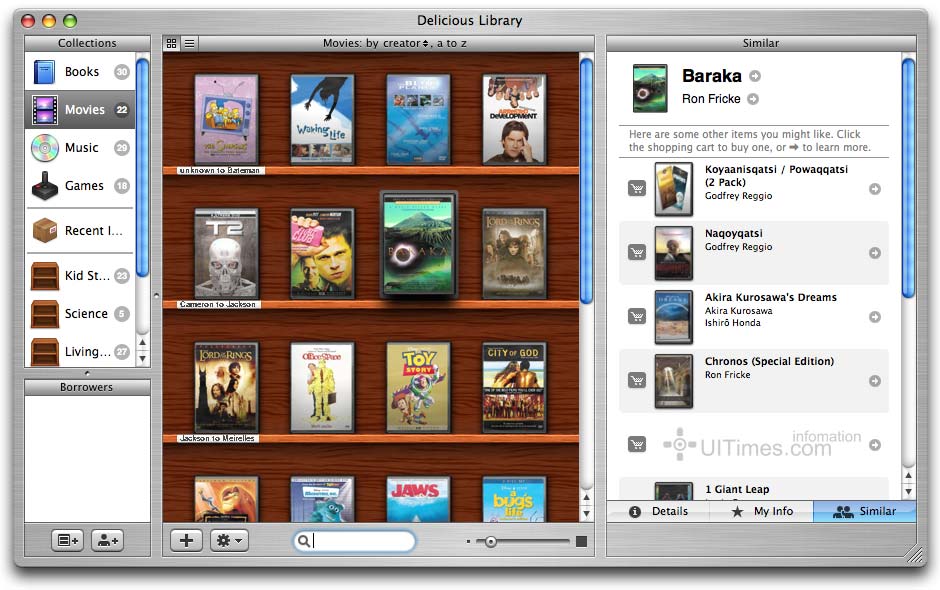This screenshot has width=940, height=590.
Task: Click the Koyaanisqatsi / Powaqqatsi title
Action: click(x=776, y=176)
